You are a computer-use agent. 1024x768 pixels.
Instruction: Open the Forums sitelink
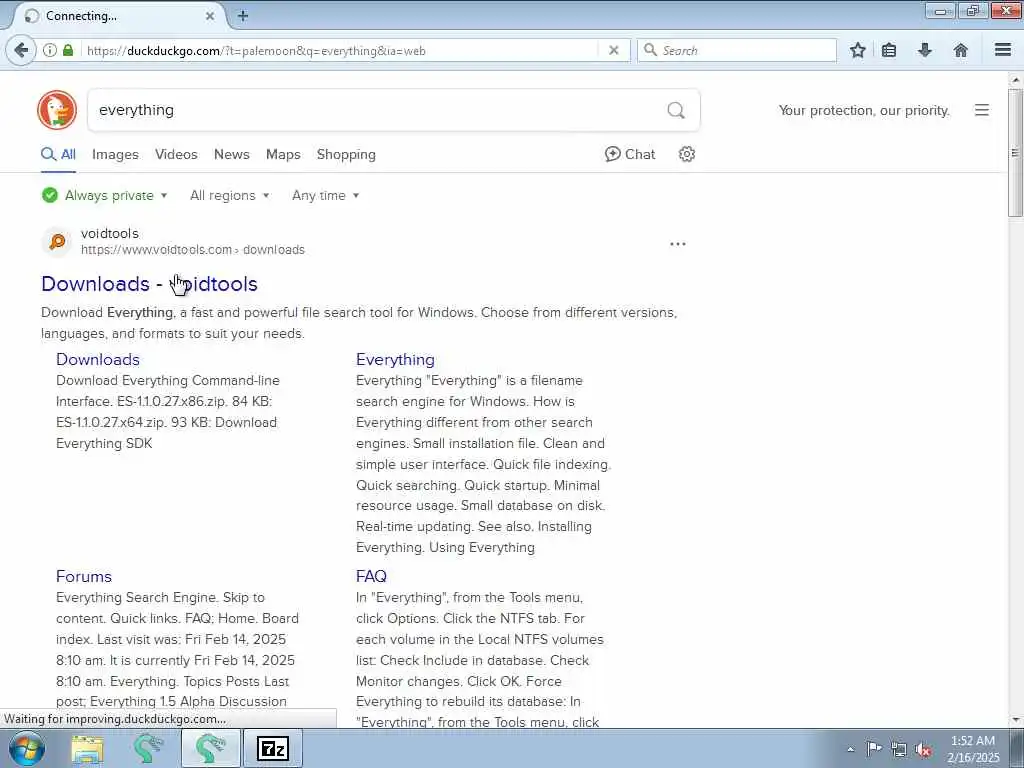click(84, 576)
